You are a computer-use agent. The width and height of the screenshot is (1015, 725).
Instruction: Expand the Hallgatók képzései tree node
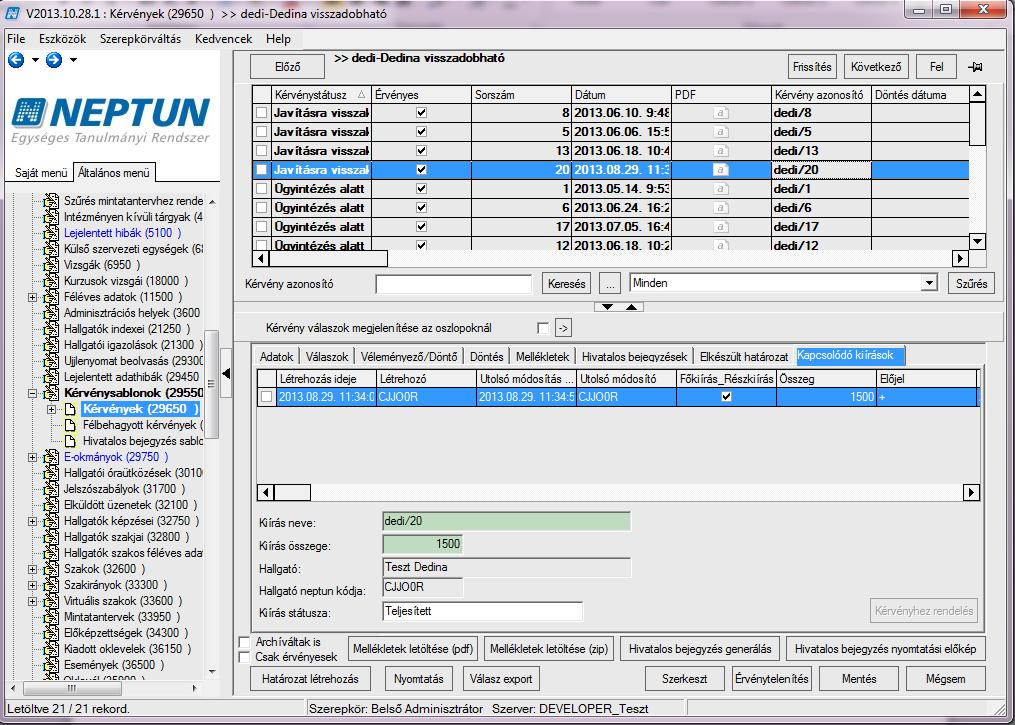pyautogui.click(x=32, y=521)
